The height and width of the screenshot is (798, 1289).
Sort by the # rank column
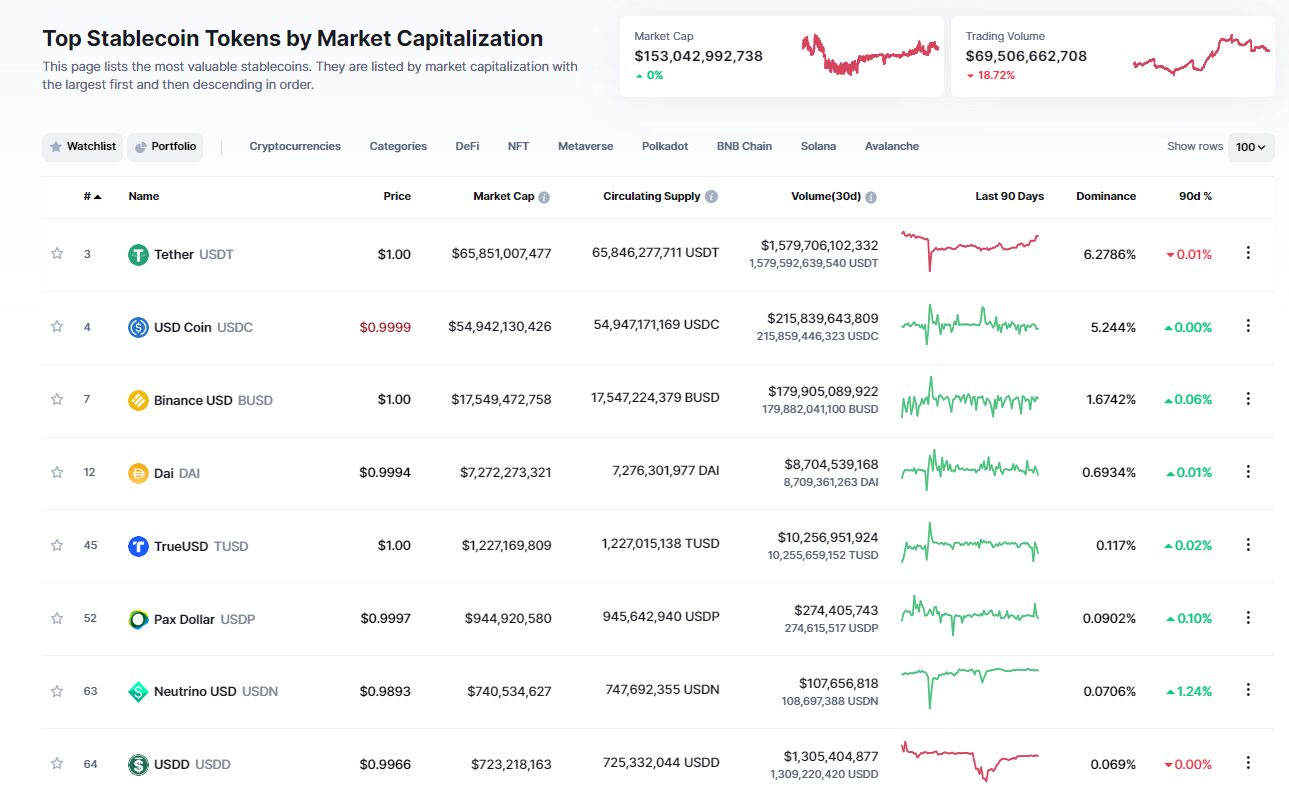(92, 197)
